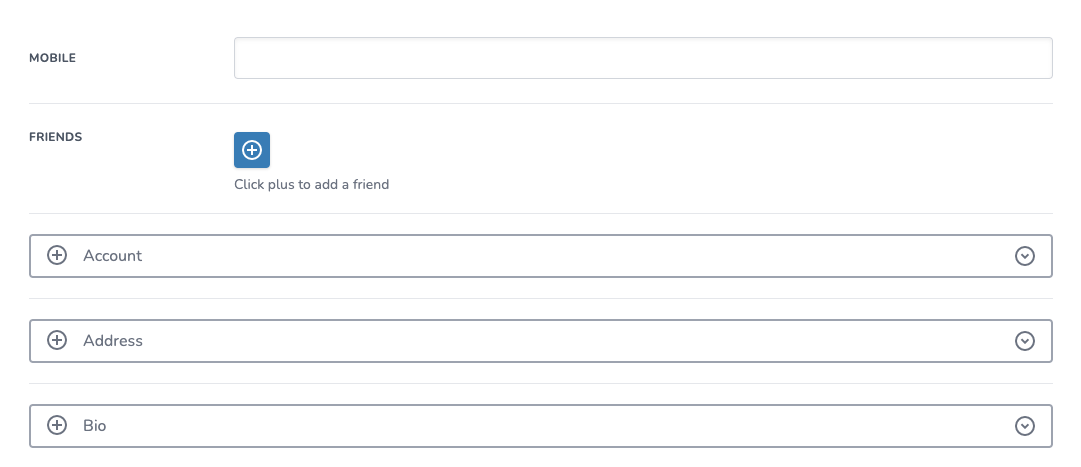The width and height of the screenshot is (1081, 467).
Task: Click the divider line between Address and Bio
Action: point(540,383)
